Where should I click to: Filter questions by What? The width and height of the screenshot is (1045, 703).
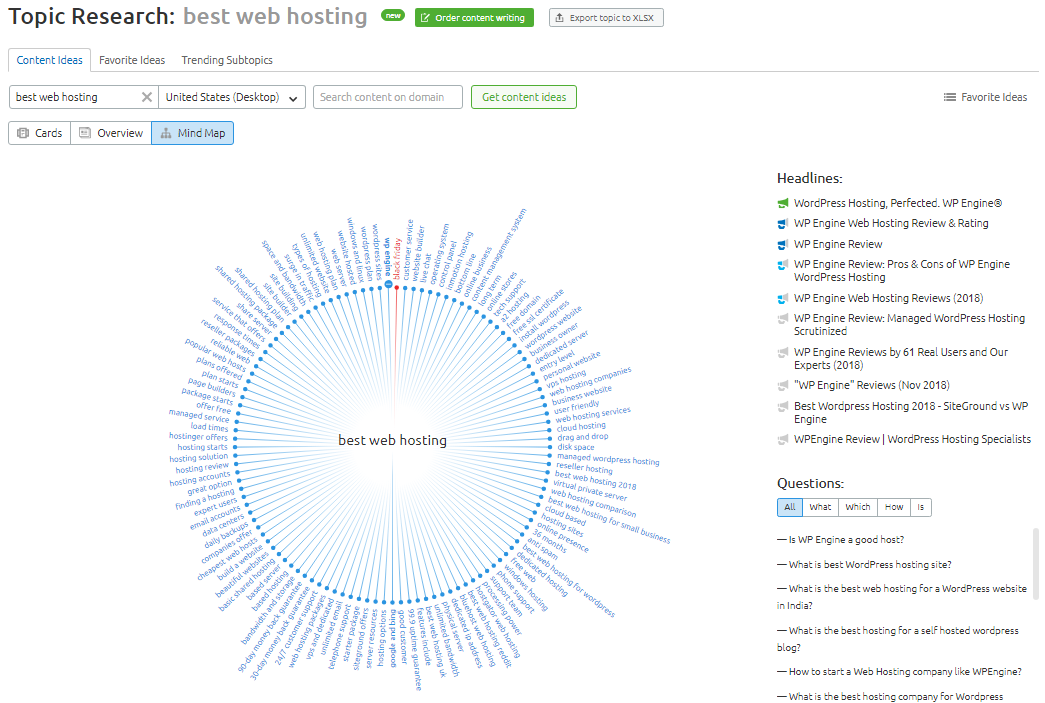820,507
